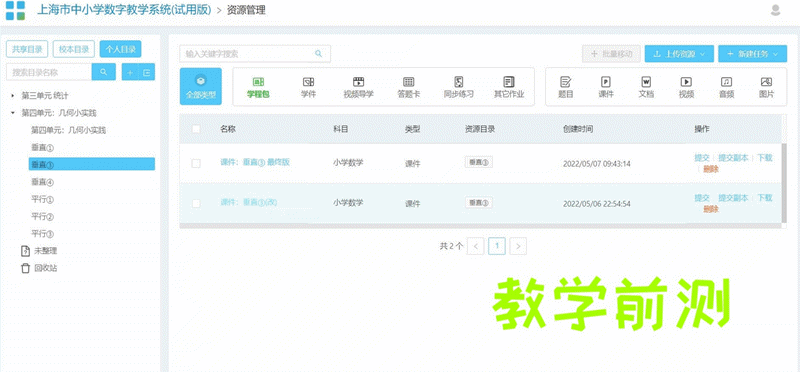Click 提交副本 for the 2022/05/06 row
Viewport: 800px width, 372px height.
pos(733,197)
